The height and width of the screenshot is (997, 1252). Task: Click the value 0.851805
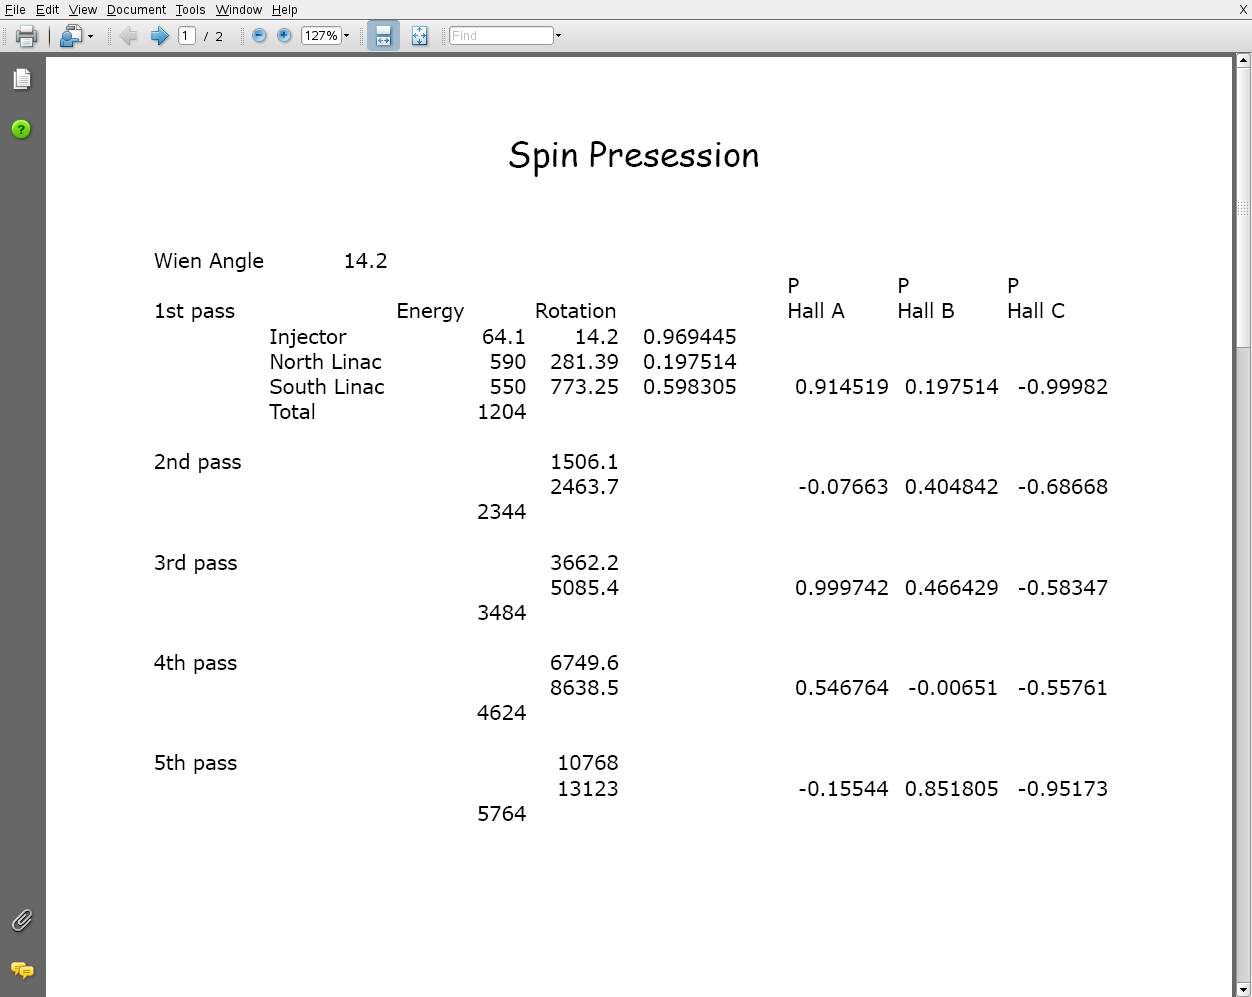(x=952, y=789)
